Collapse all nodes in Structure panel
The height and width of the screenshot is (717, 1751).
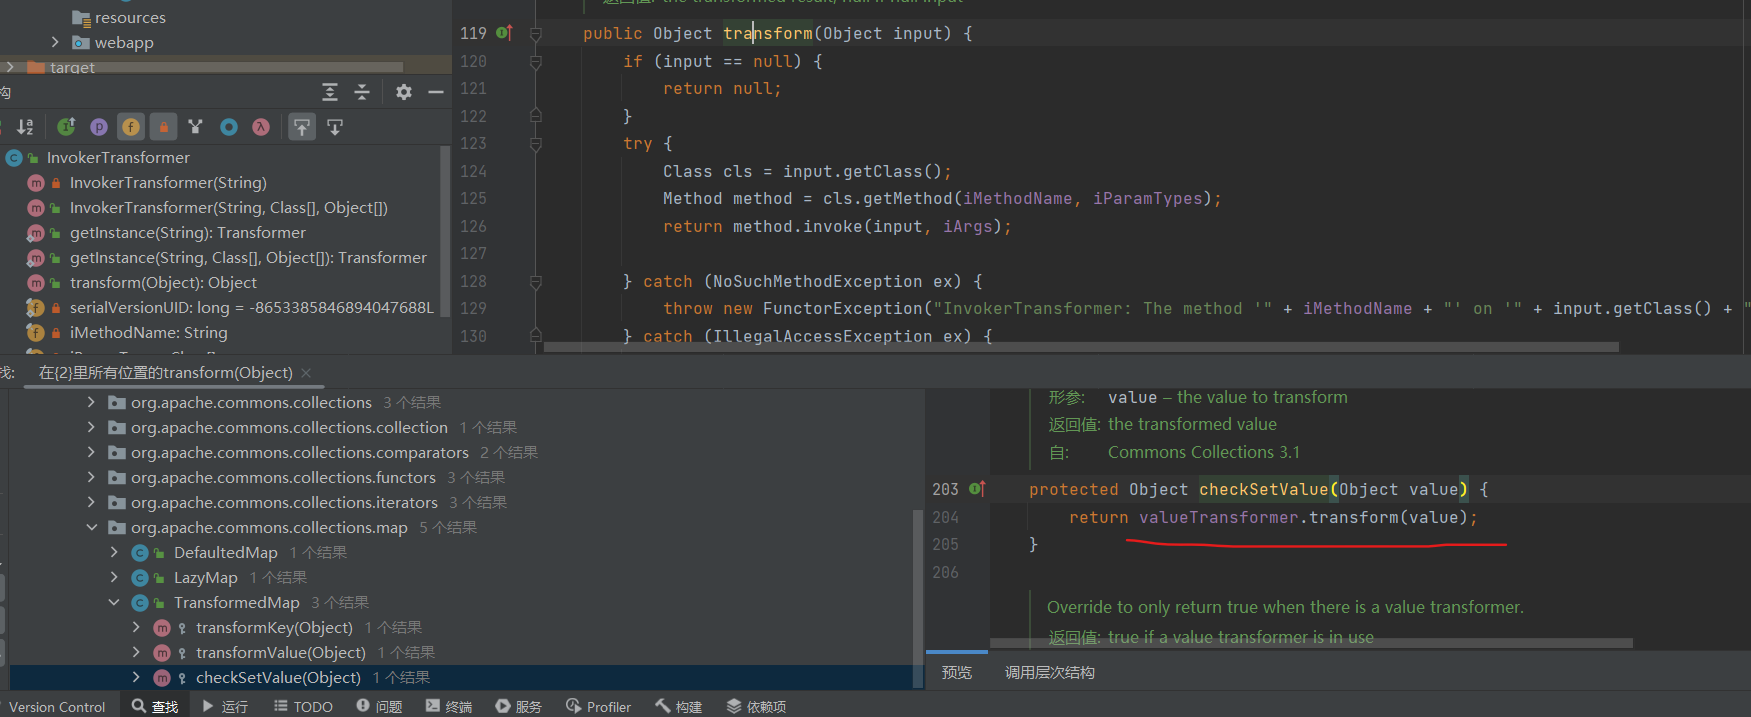click(x=362, y=92)
